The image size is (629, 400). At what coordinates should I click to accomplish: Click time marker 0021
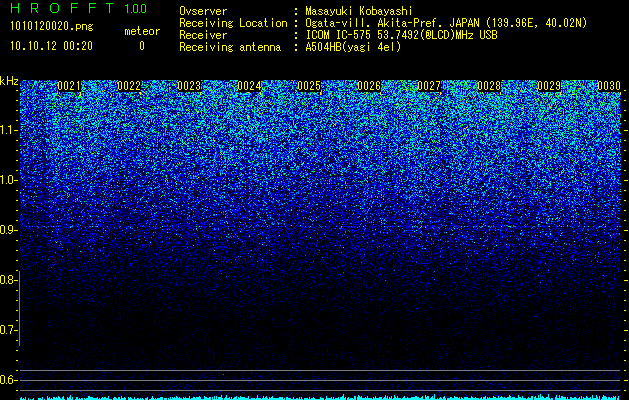point(69,86)
